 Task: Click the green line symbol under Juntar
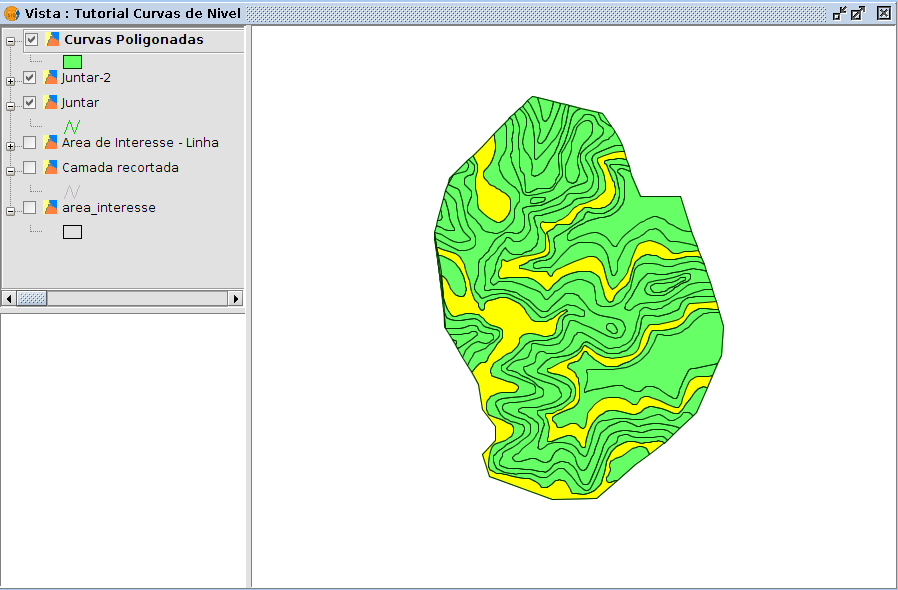(72, 127)
